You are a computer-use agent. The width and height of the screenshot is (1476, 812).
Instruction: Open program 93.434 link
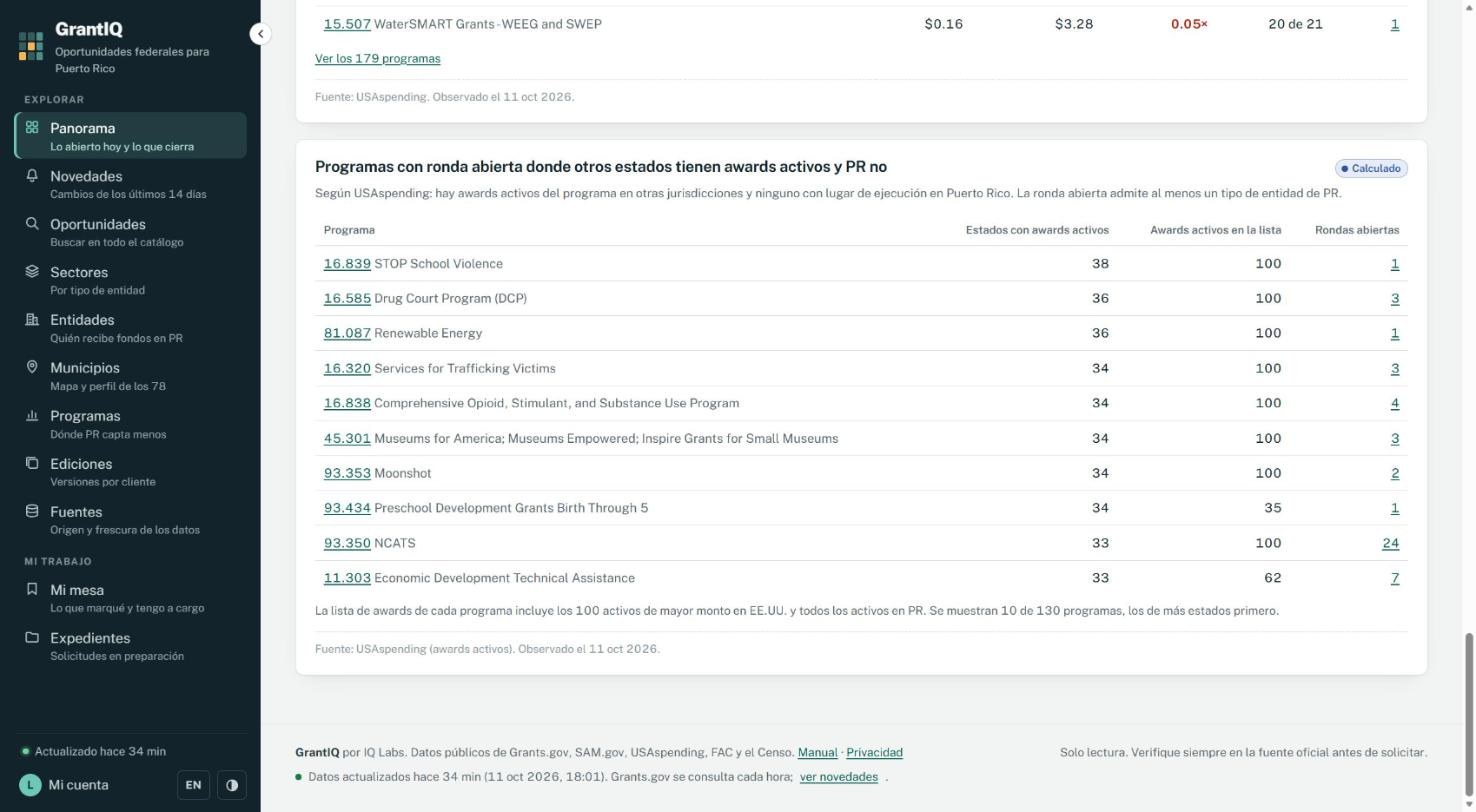(347, 508)
